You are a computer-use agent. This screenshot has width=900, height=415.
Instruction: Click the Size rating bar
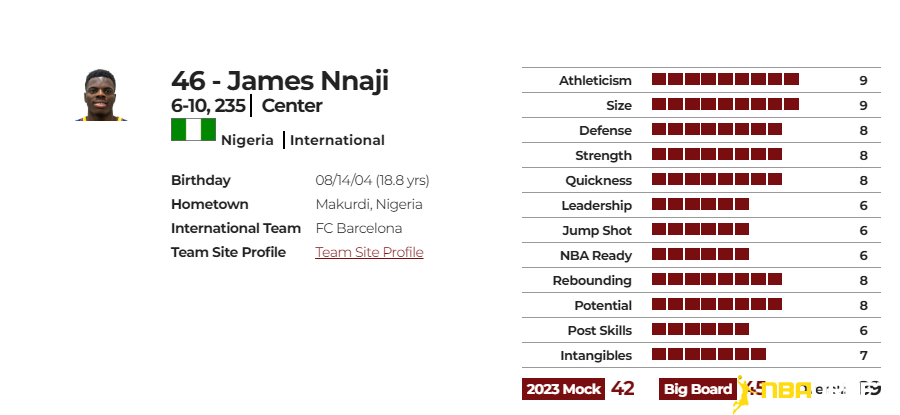point(726,104)
